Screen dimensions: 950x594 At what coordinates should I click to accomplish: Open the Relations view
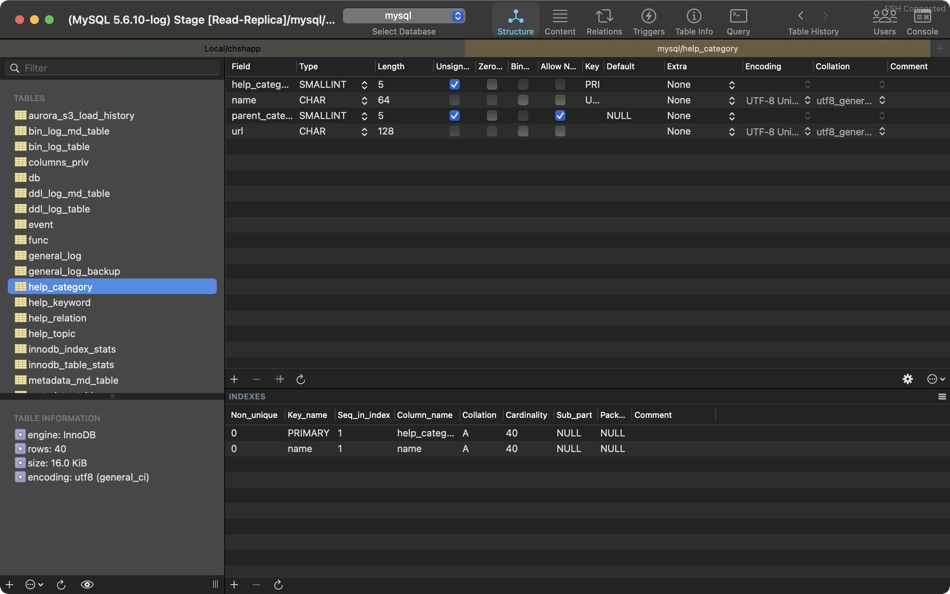pyautogui.click(x=604, y=22)
